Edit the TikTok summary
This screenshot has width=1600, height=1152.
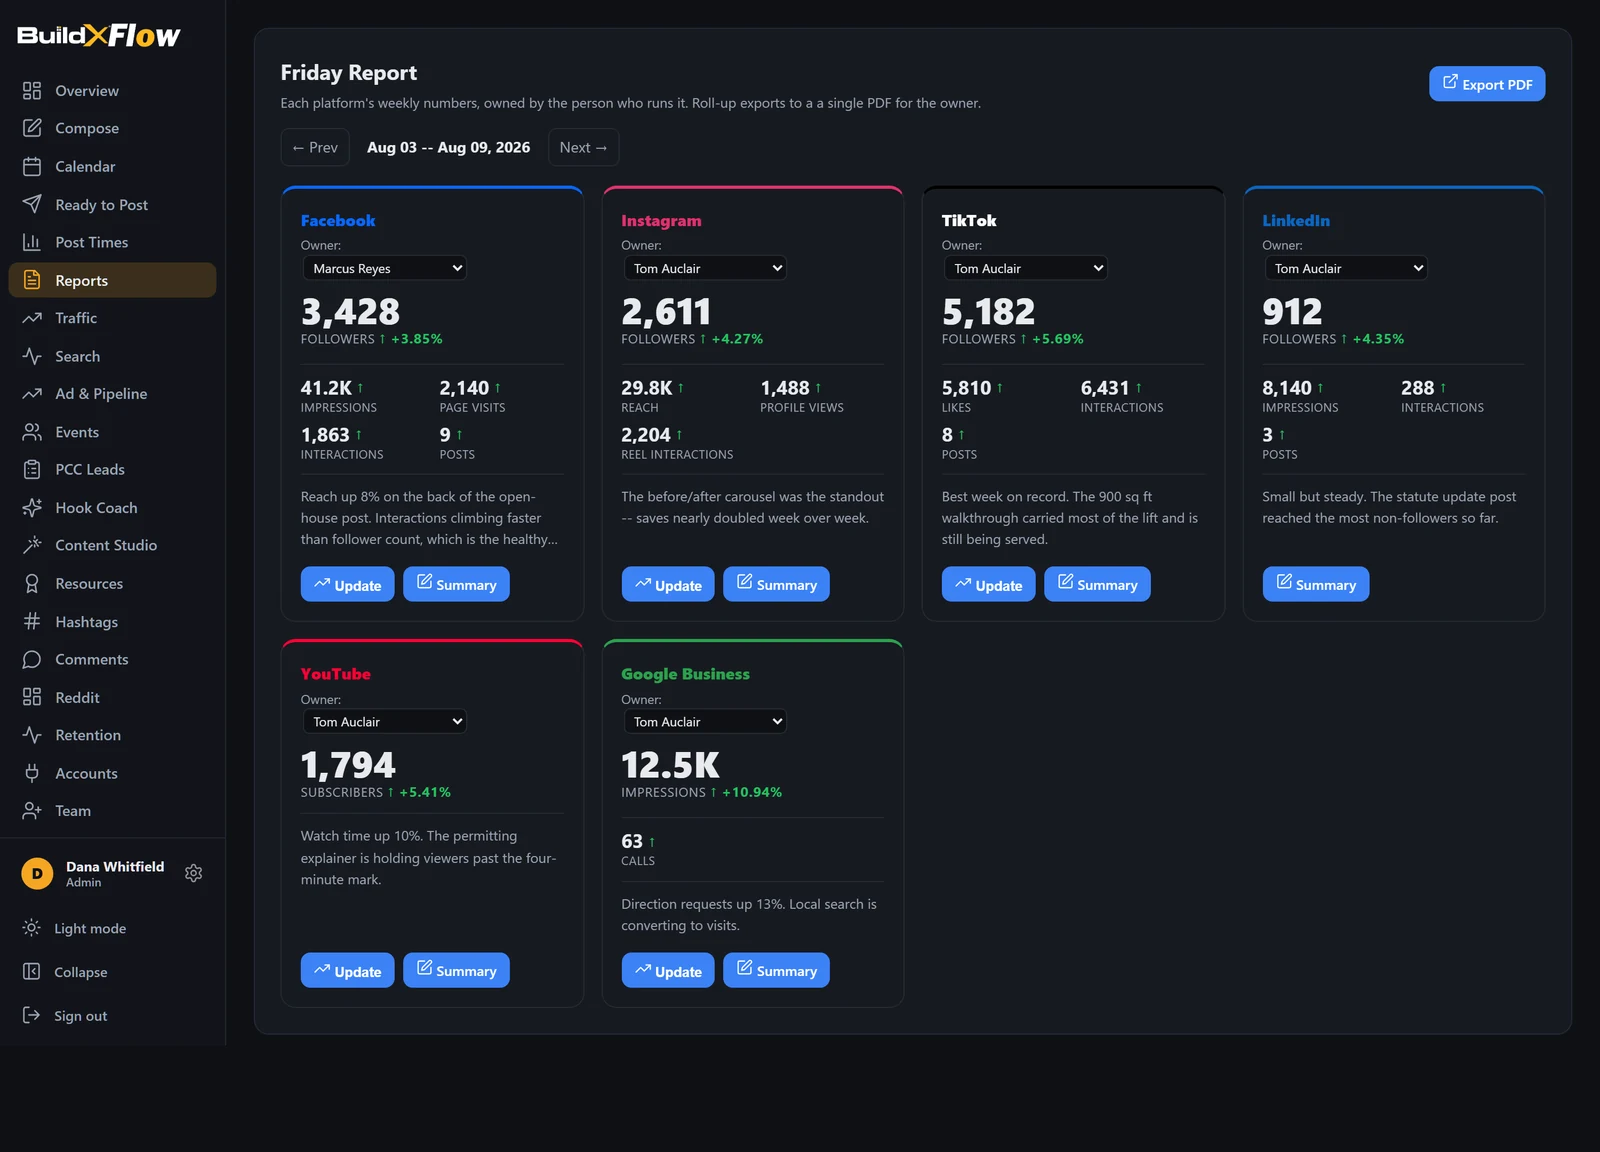coord(1097,584)
